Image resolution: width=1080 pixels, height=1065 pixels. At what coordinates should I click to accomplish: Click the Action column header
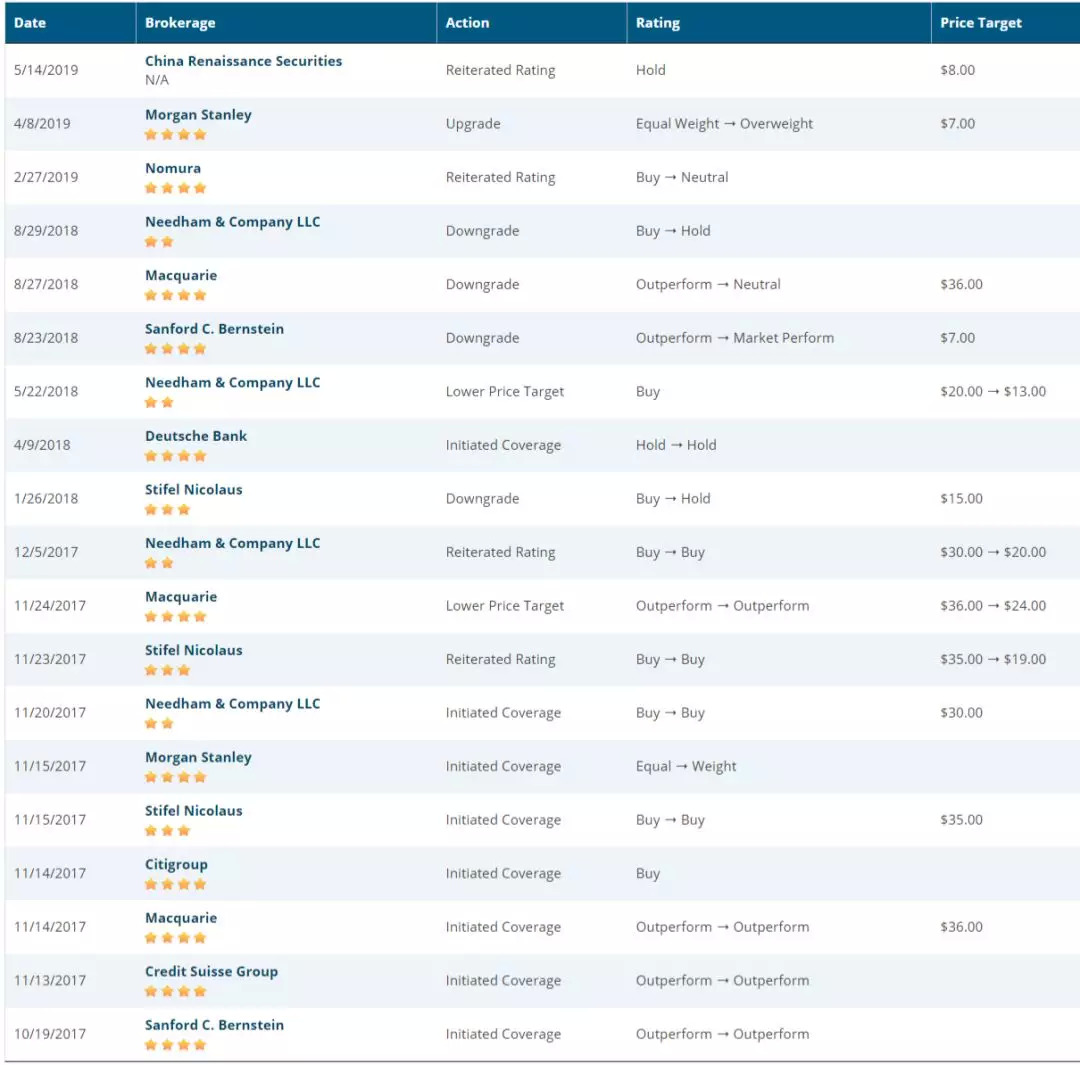[468, 23]
